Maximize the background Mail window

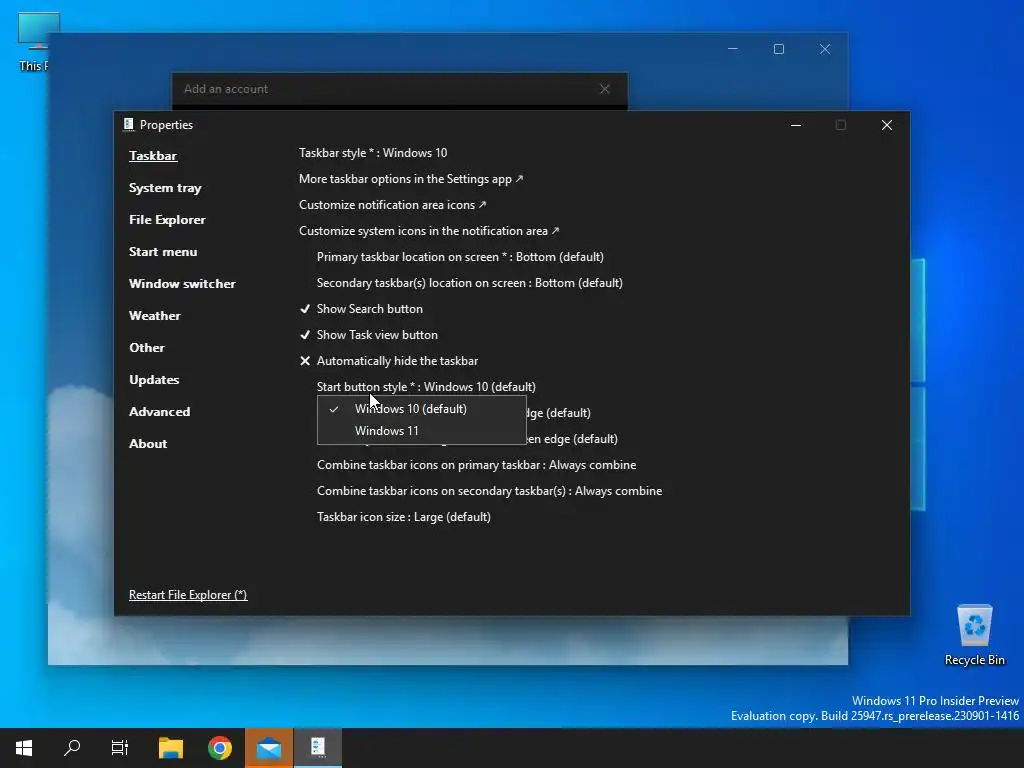(x=778, y=49)
